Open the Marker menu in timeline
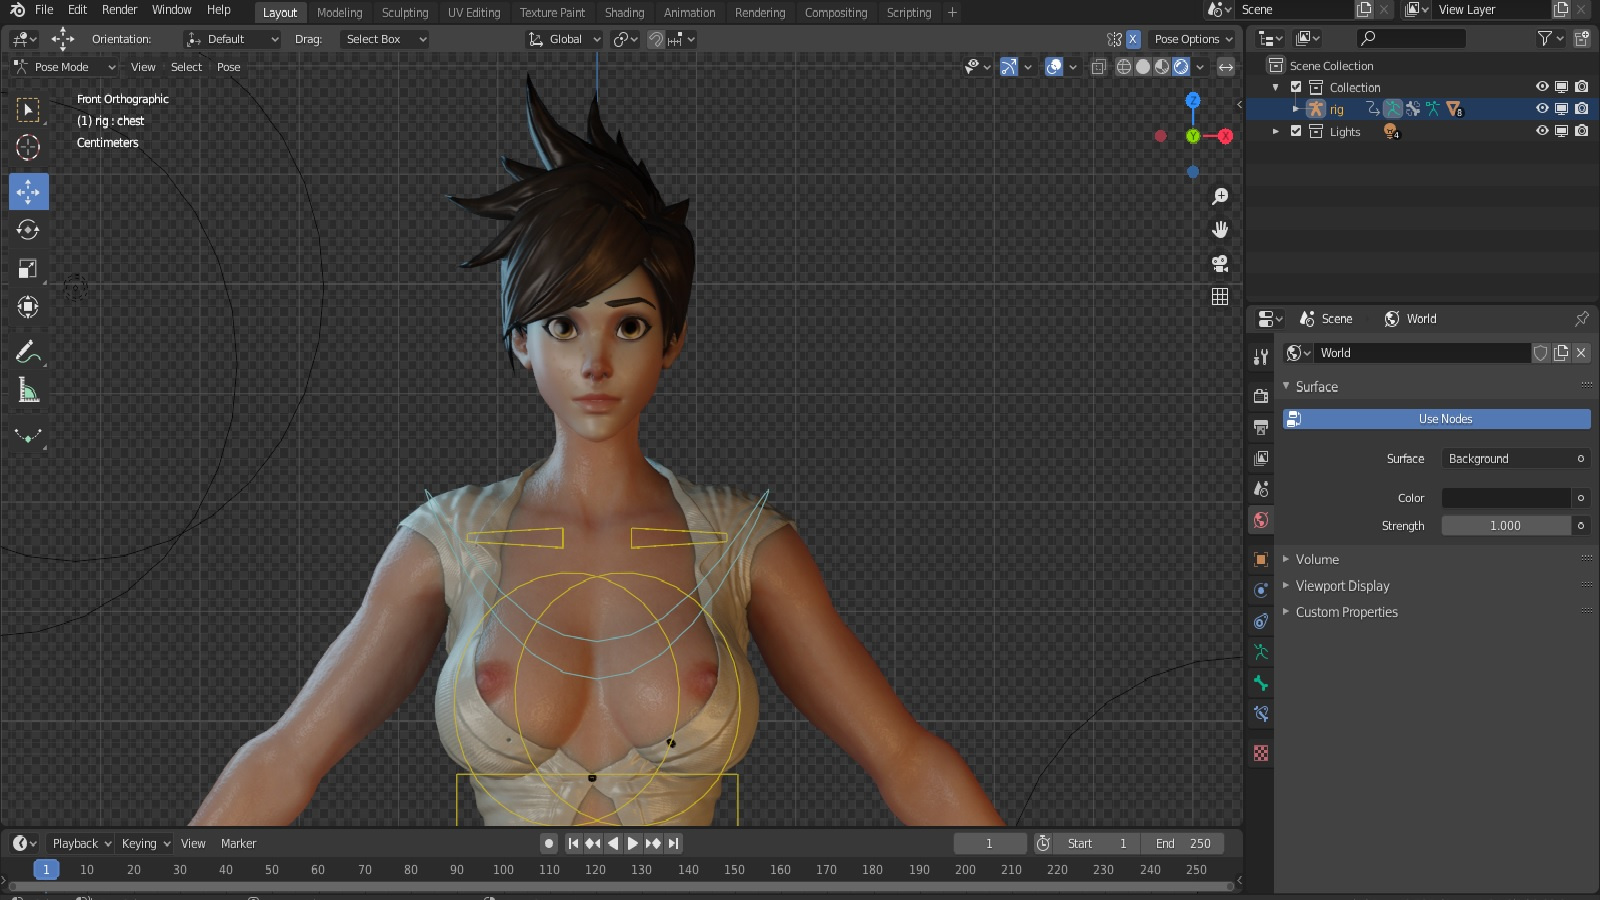Image resolution: width=1600 pixels, height=900 pixels. (238, 843)
